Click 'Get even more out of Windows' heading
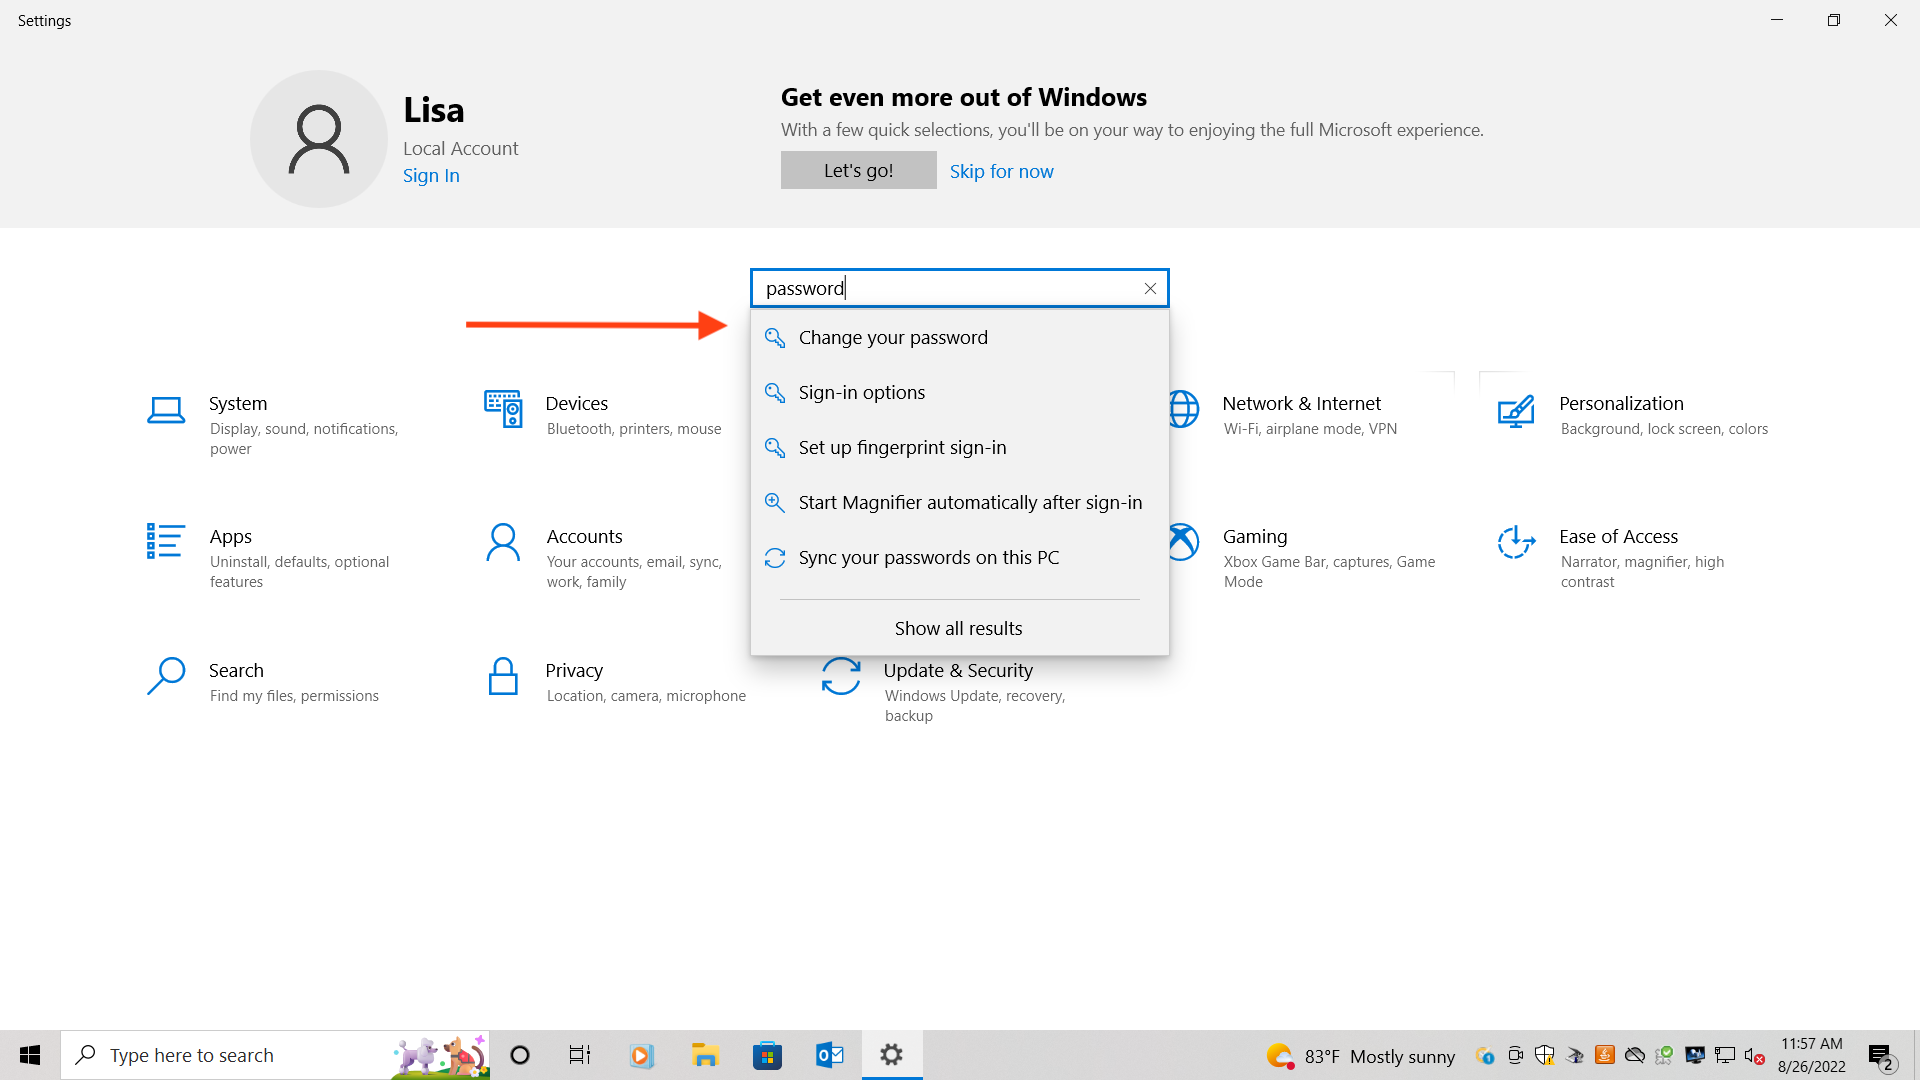The width and height of the screenshot is (1920, 1080). click(964, 97)
